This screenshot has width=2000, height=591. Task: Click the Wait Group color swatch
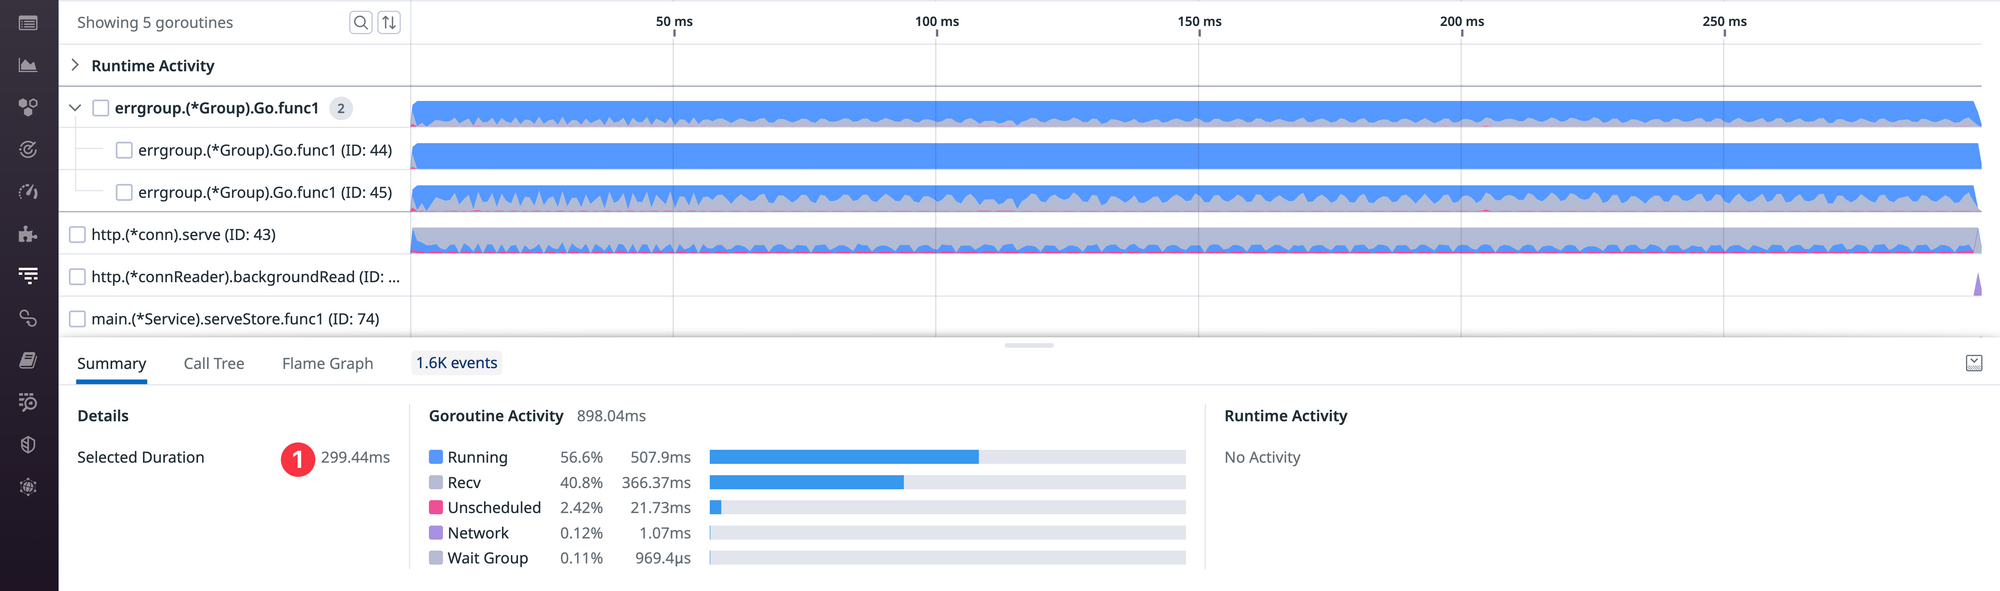[x=436, y=558]
